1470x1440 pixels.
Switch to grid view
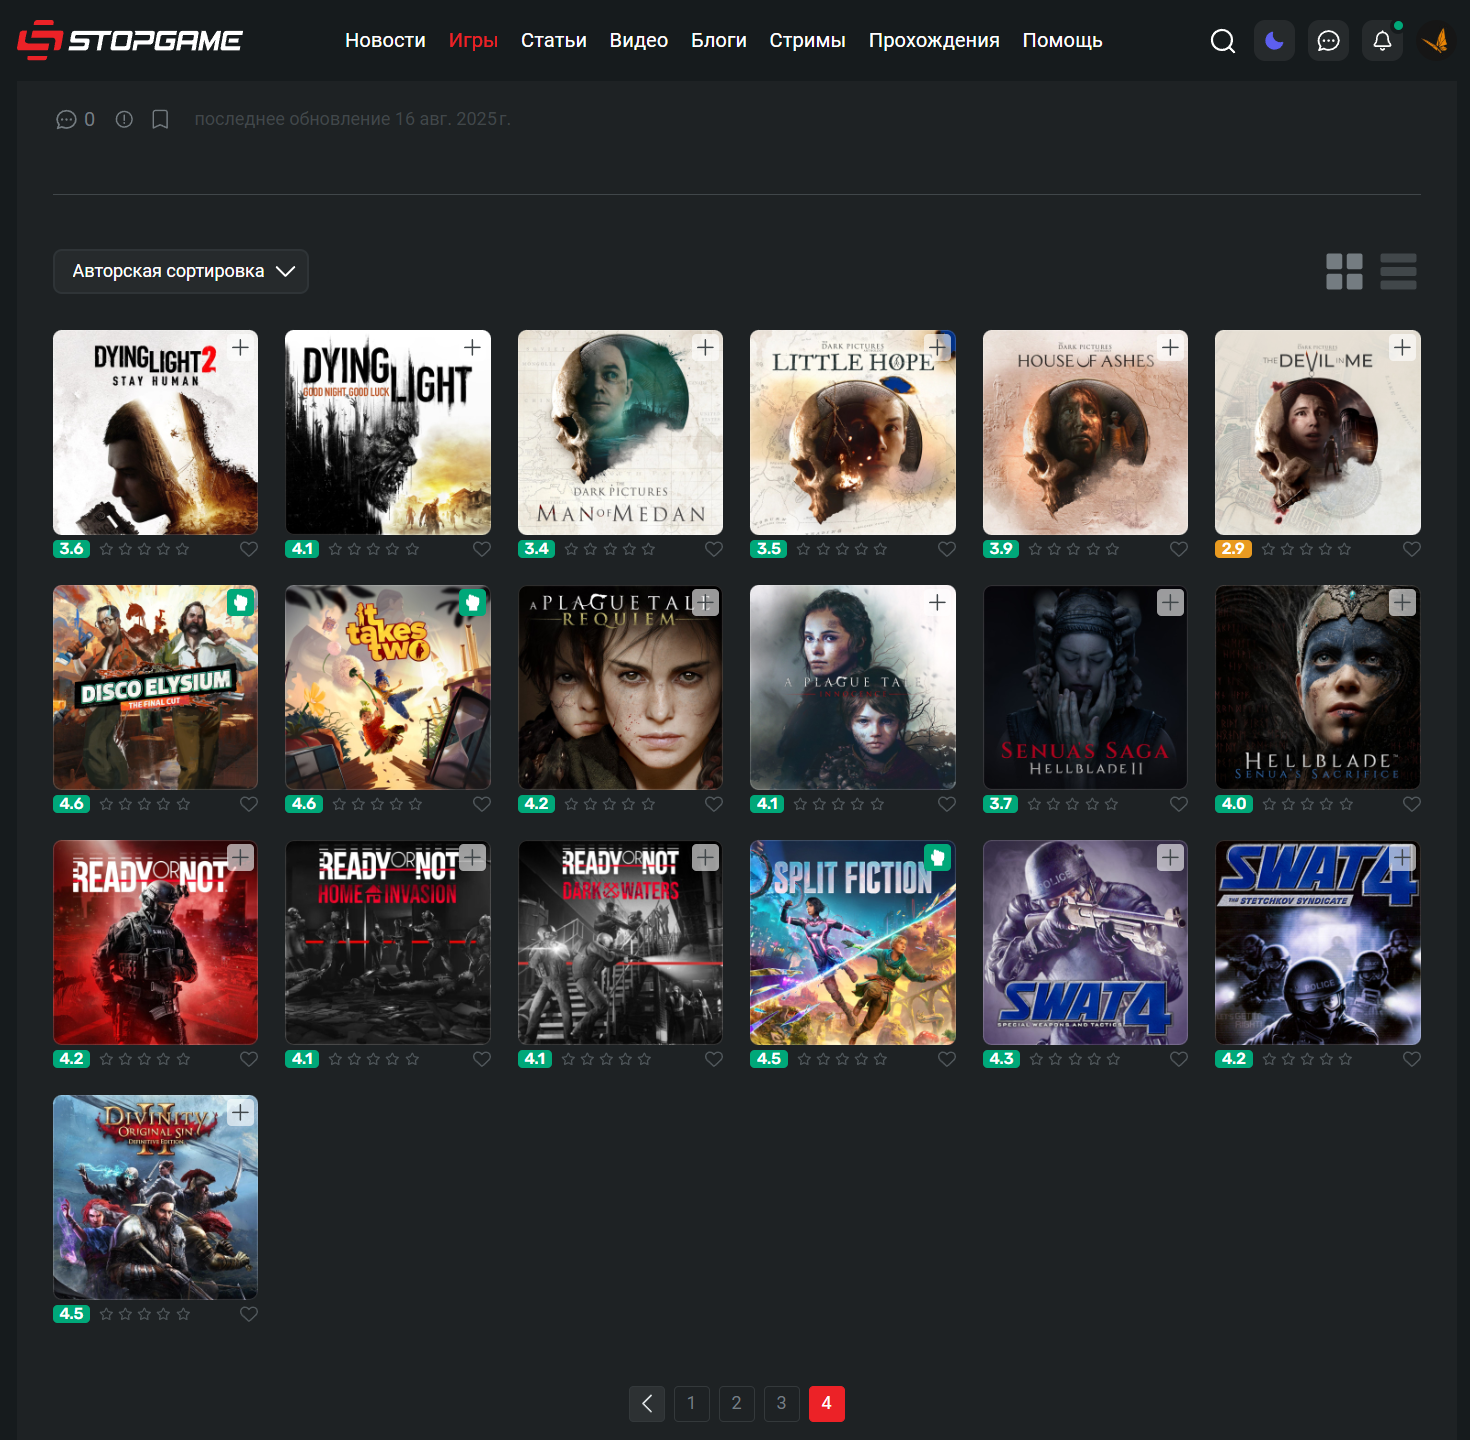point(1344,272)
